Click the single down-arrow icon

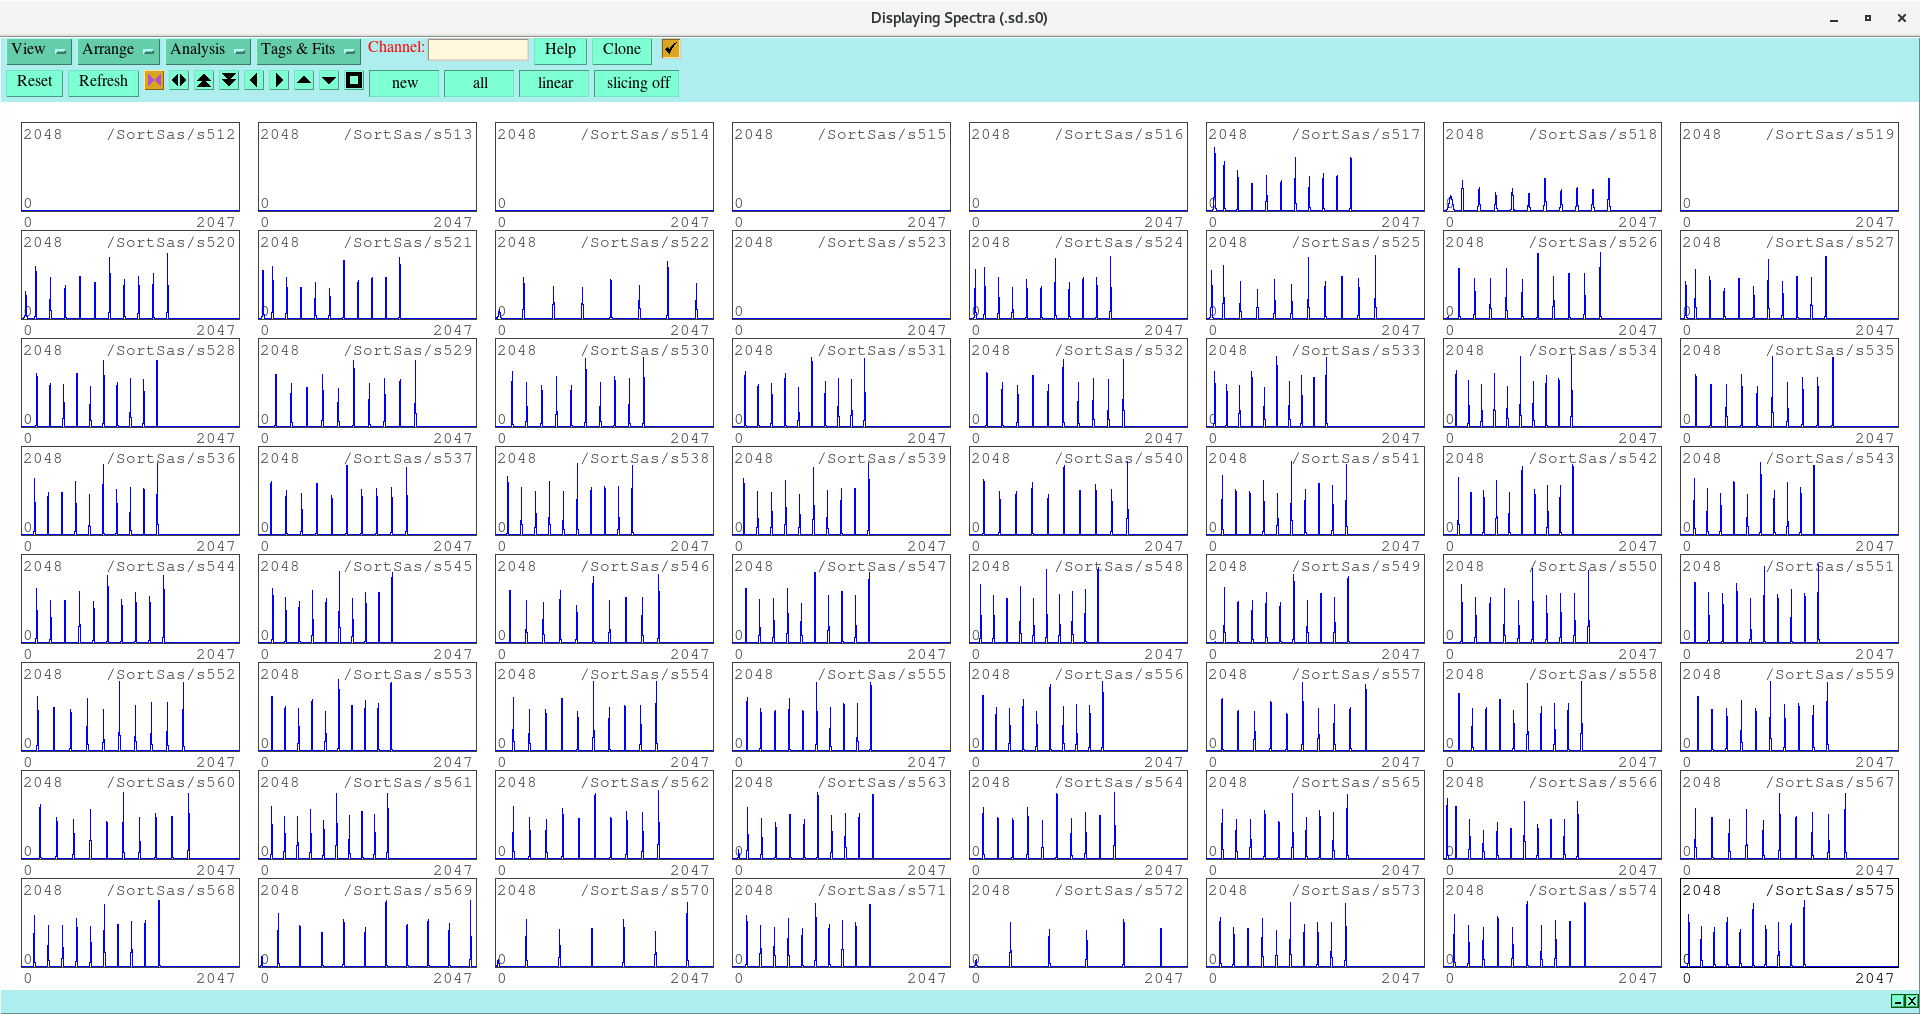pyautogui.click(x=329, y=81)
